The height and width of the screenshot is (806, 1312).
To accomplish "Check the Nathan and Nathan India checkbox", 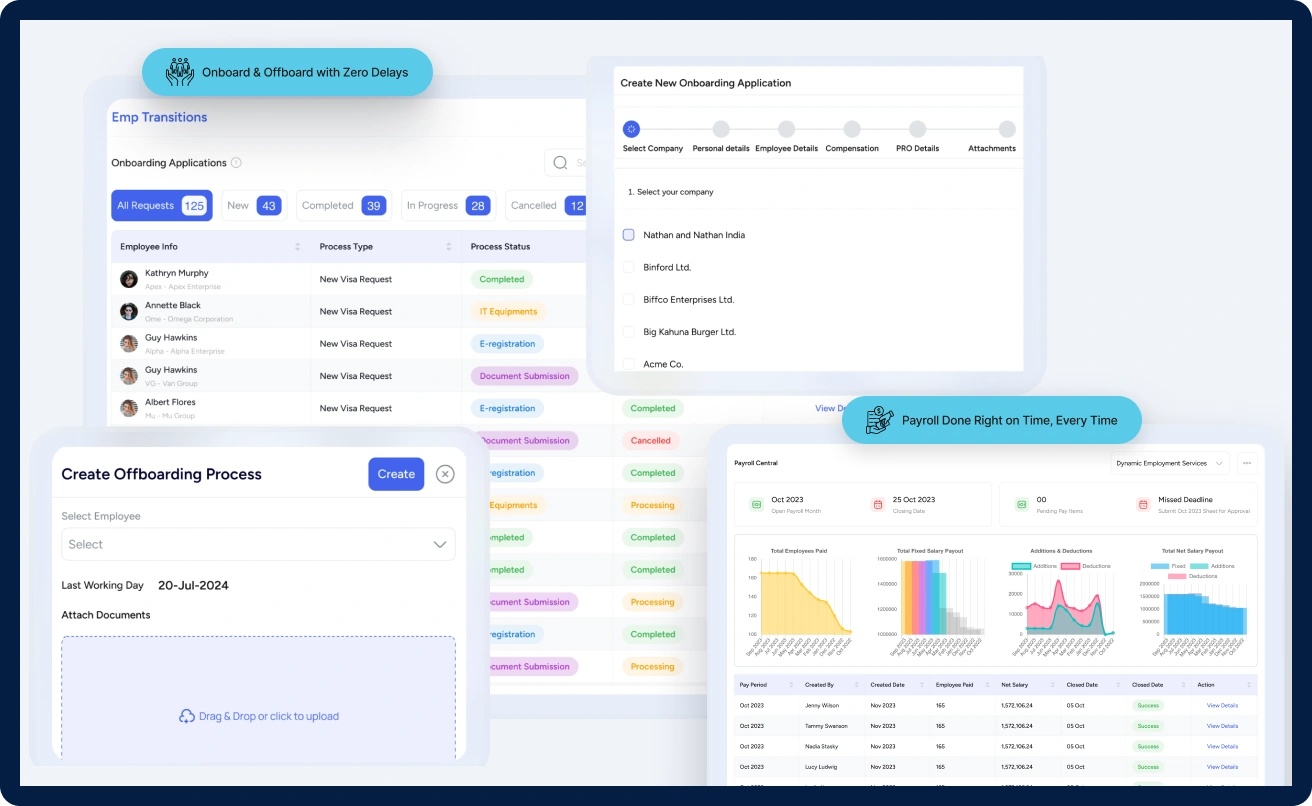I will pyautogui.click(x=629, y=235).
